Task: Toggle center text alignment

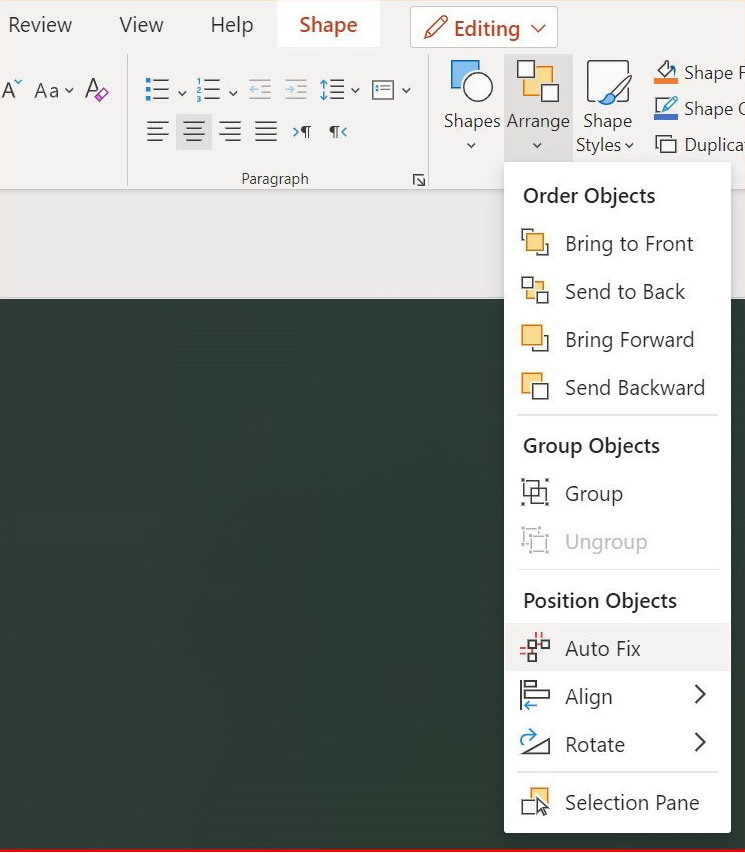Action: [x=194, y=132]
